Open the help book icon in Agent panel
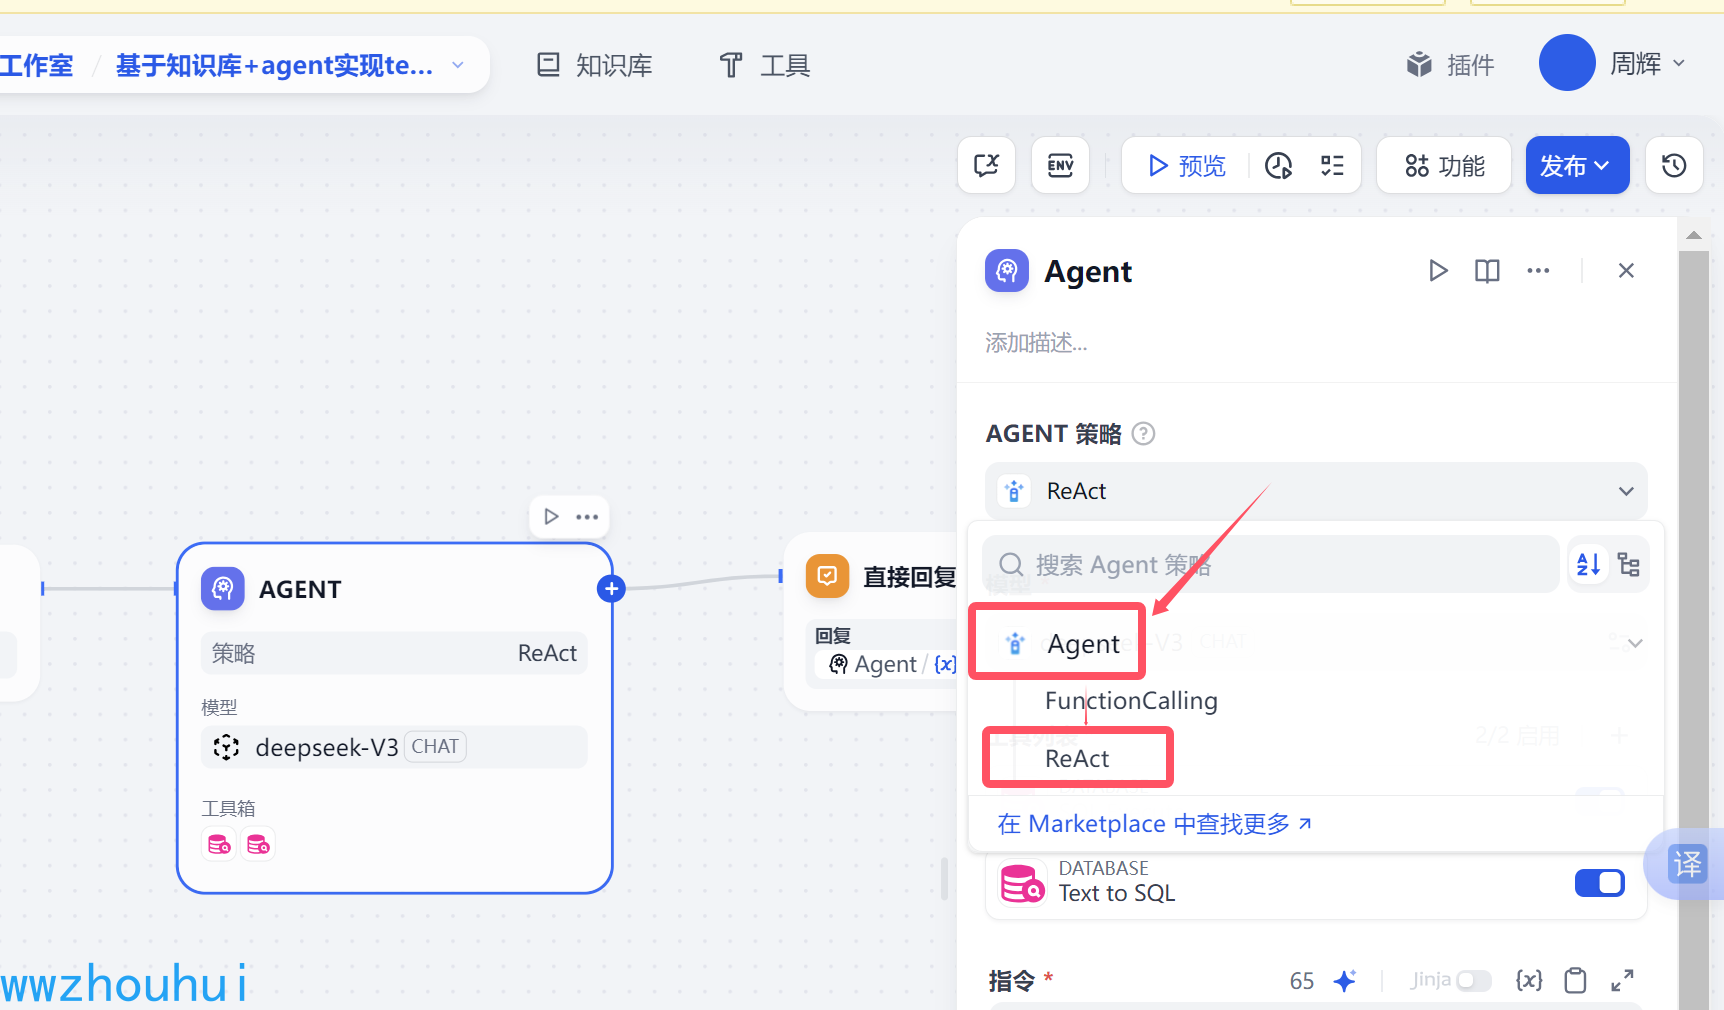This screenshot has width=1724, height=1010. tap(1487, 271)
